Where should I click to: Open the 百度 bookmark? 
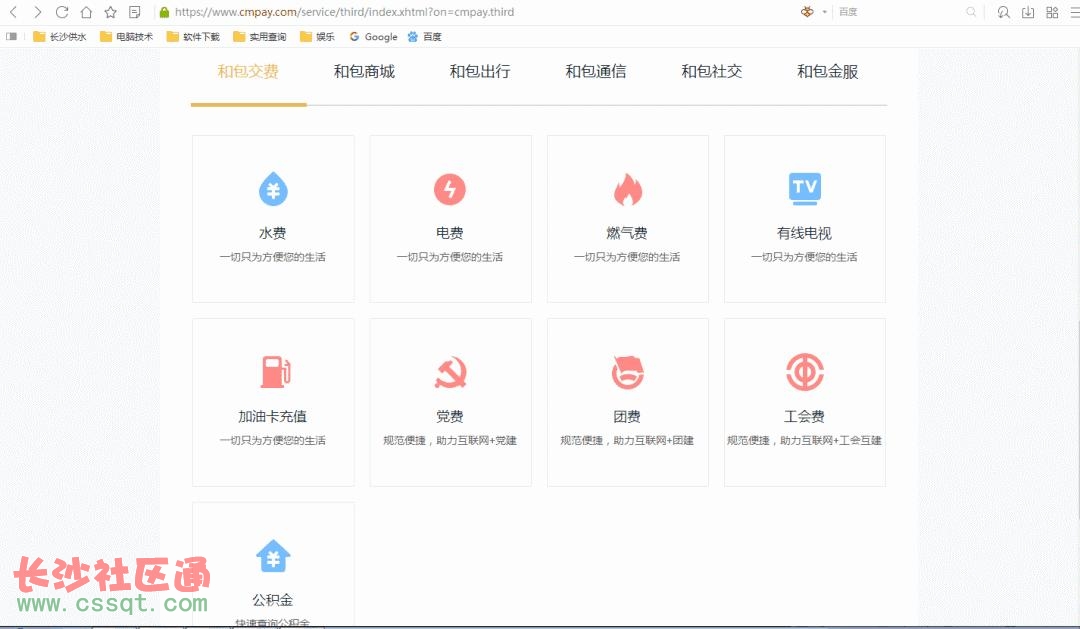point(424,37)
